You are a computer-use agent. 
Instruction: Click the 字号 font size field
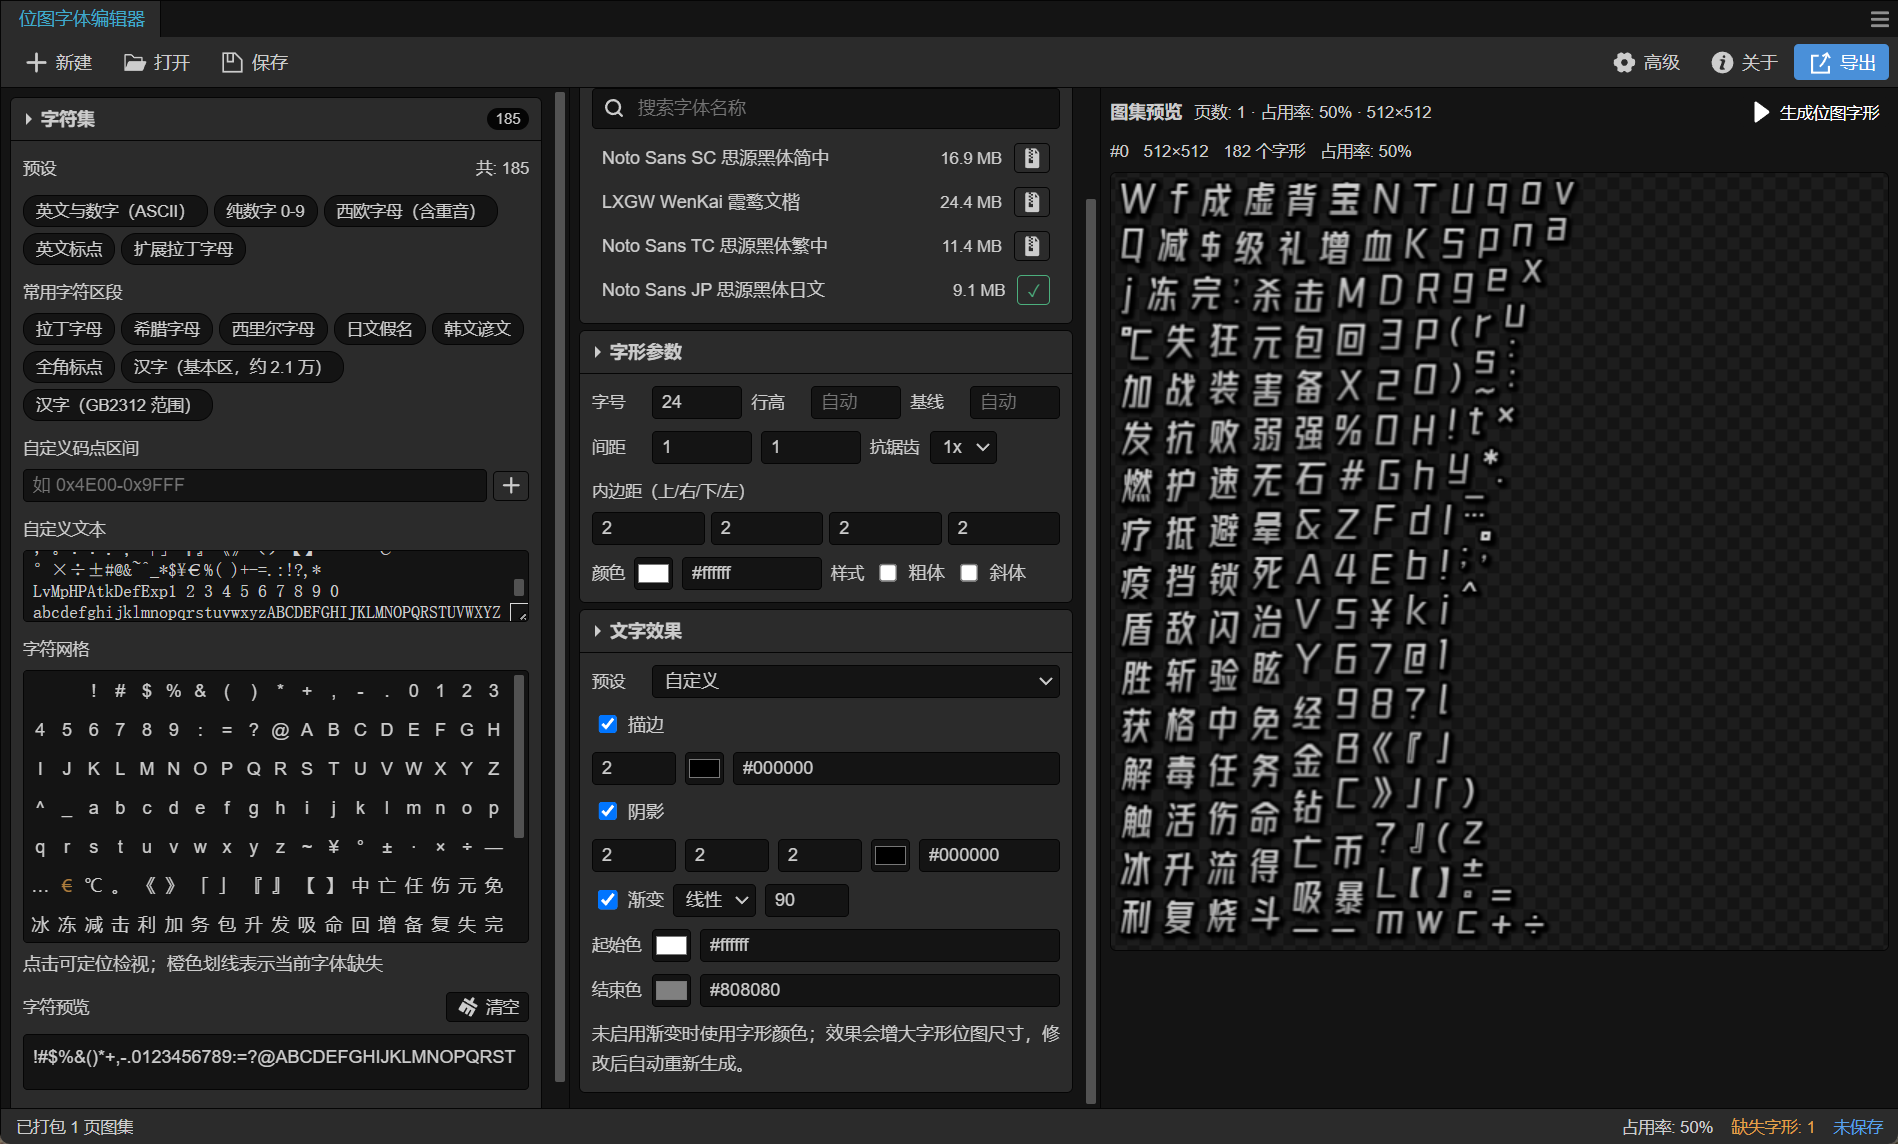696,402
